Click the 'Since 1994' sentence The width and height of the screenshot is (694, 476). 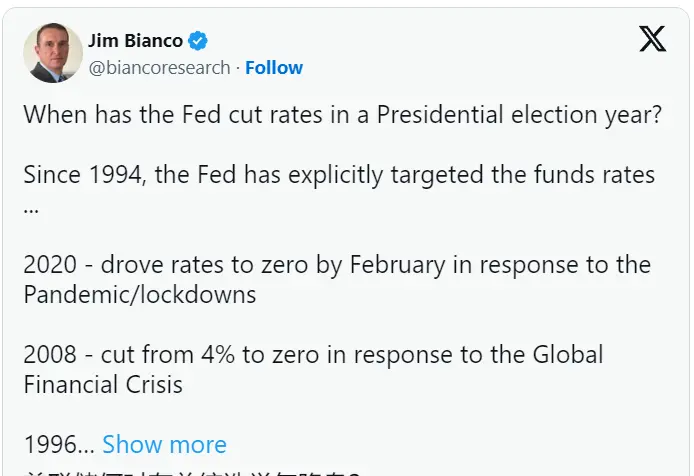(338, 175)
